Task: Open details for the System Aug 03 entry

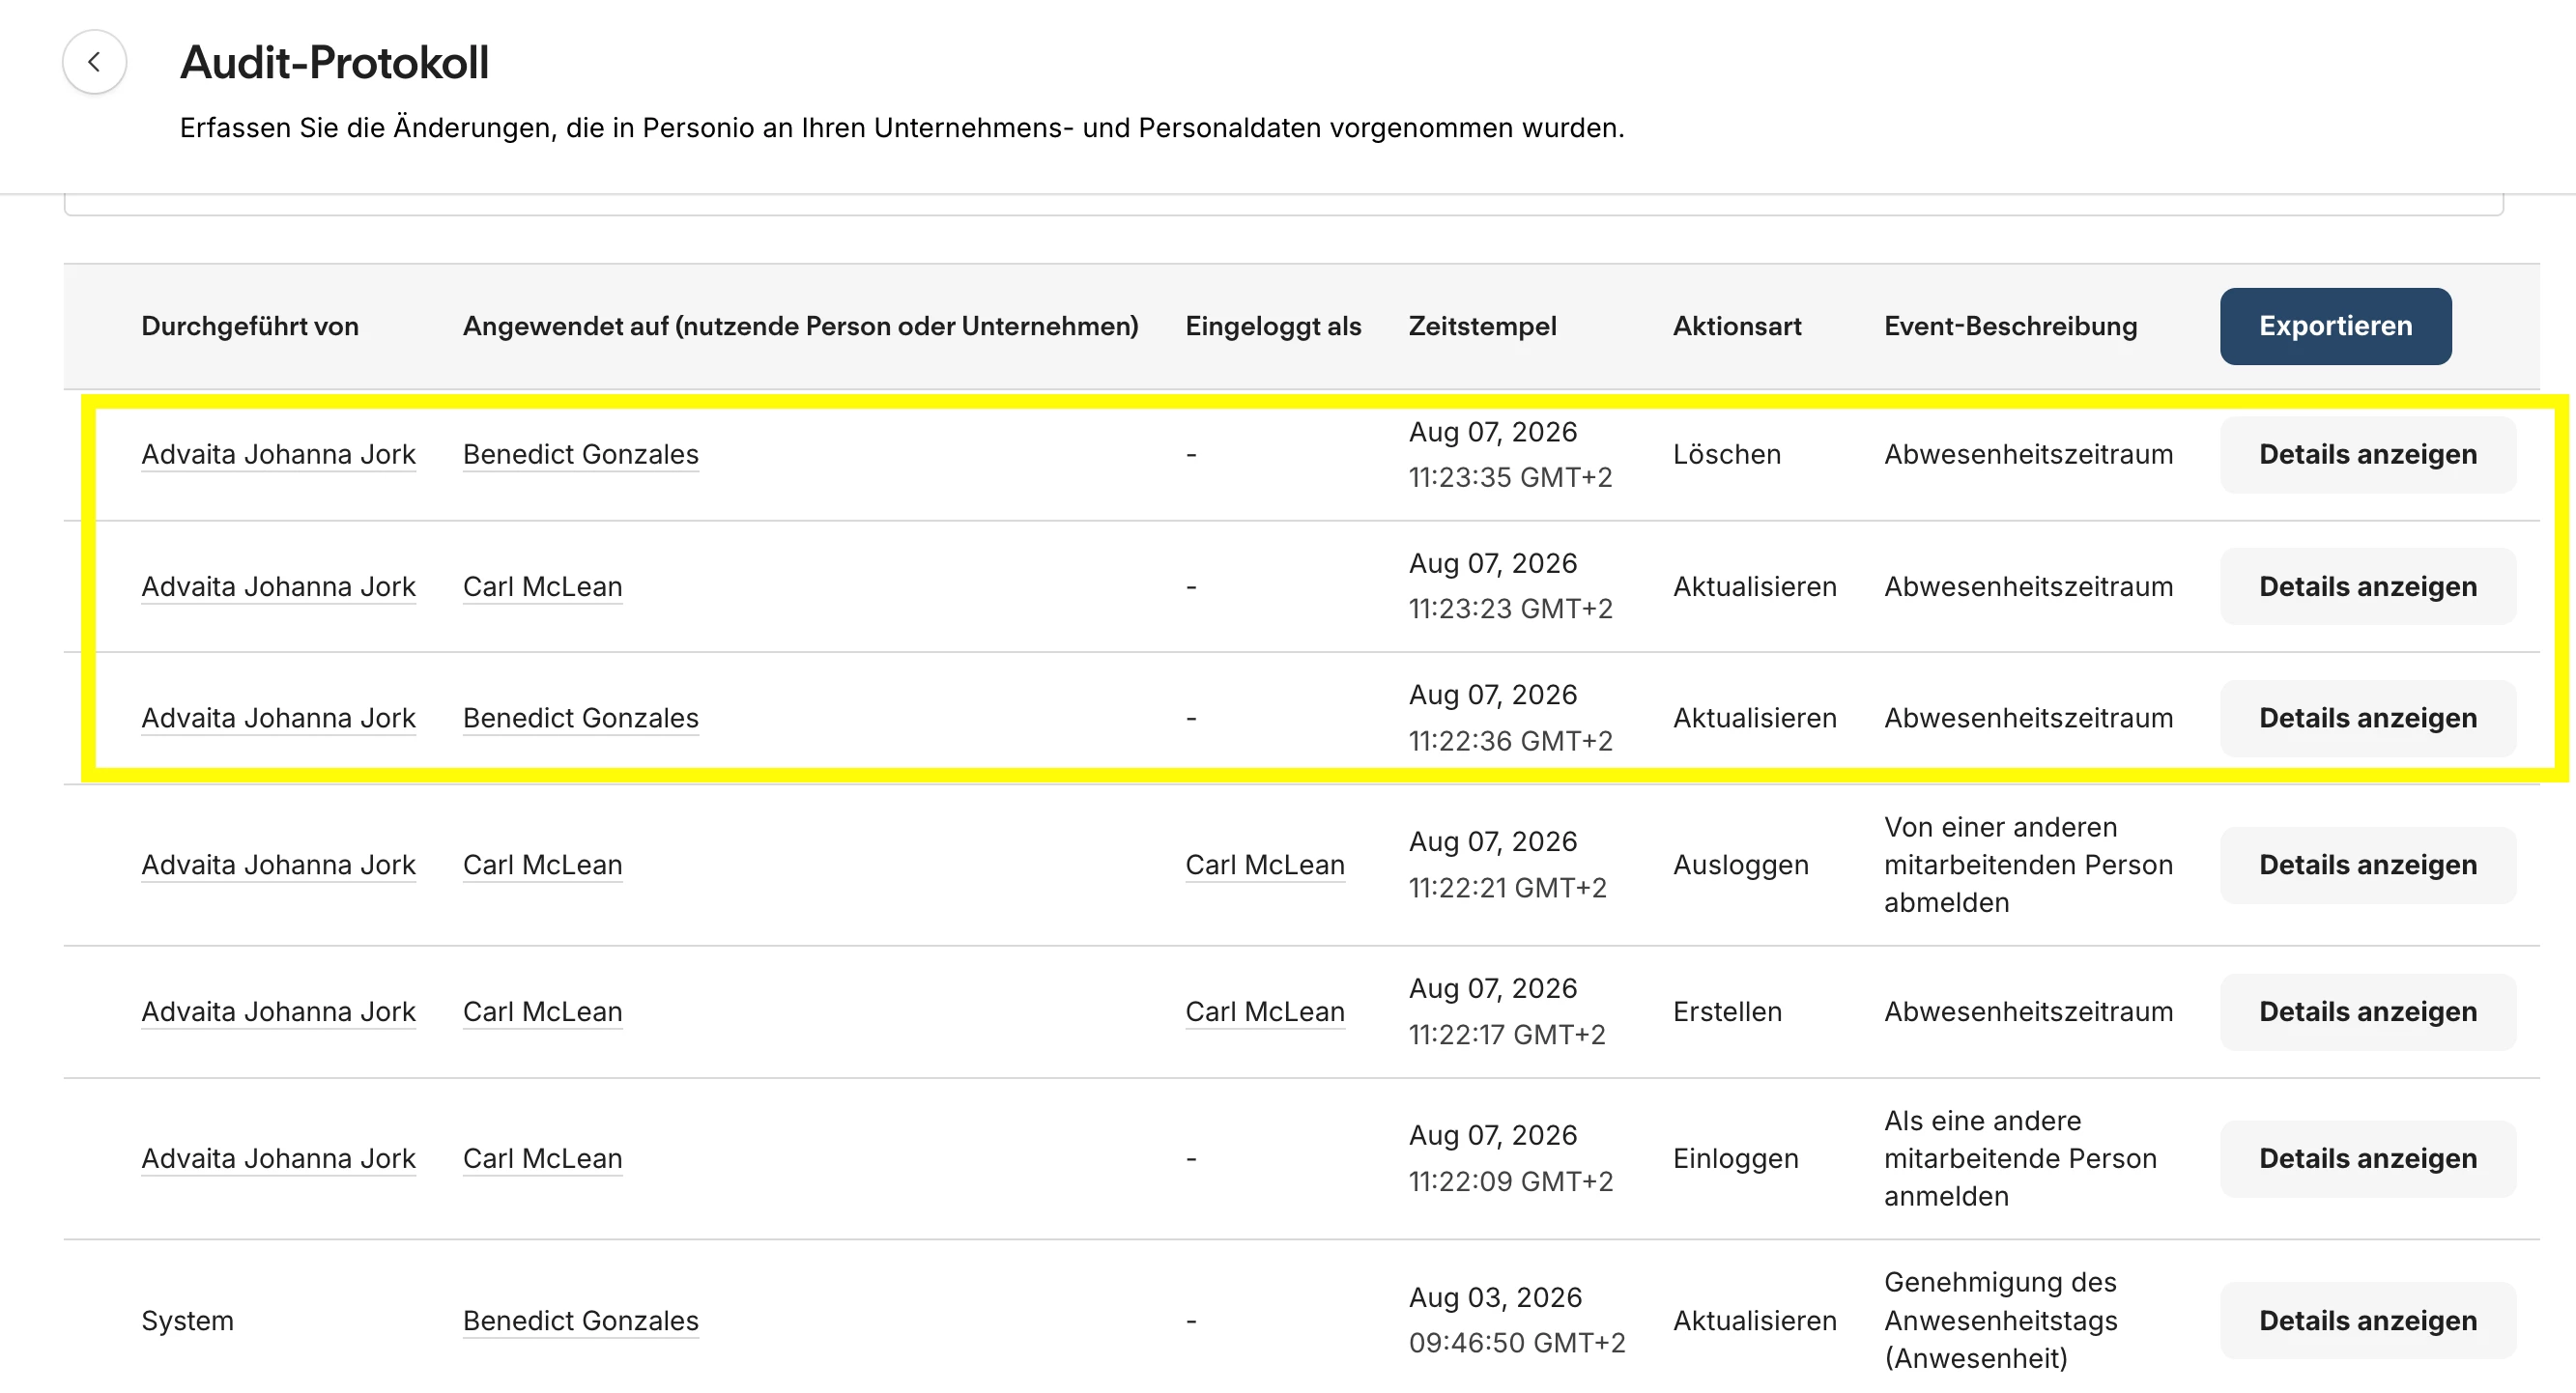Action: pos(2367,1321)
